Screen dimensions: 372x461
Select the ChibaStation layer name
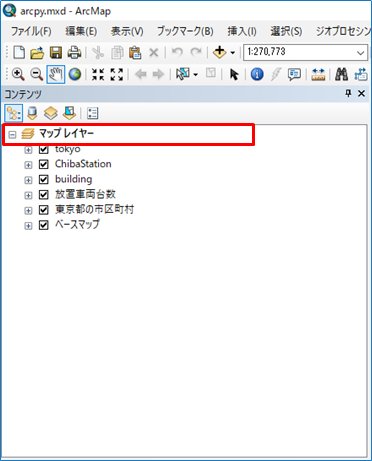click(83, 164)
